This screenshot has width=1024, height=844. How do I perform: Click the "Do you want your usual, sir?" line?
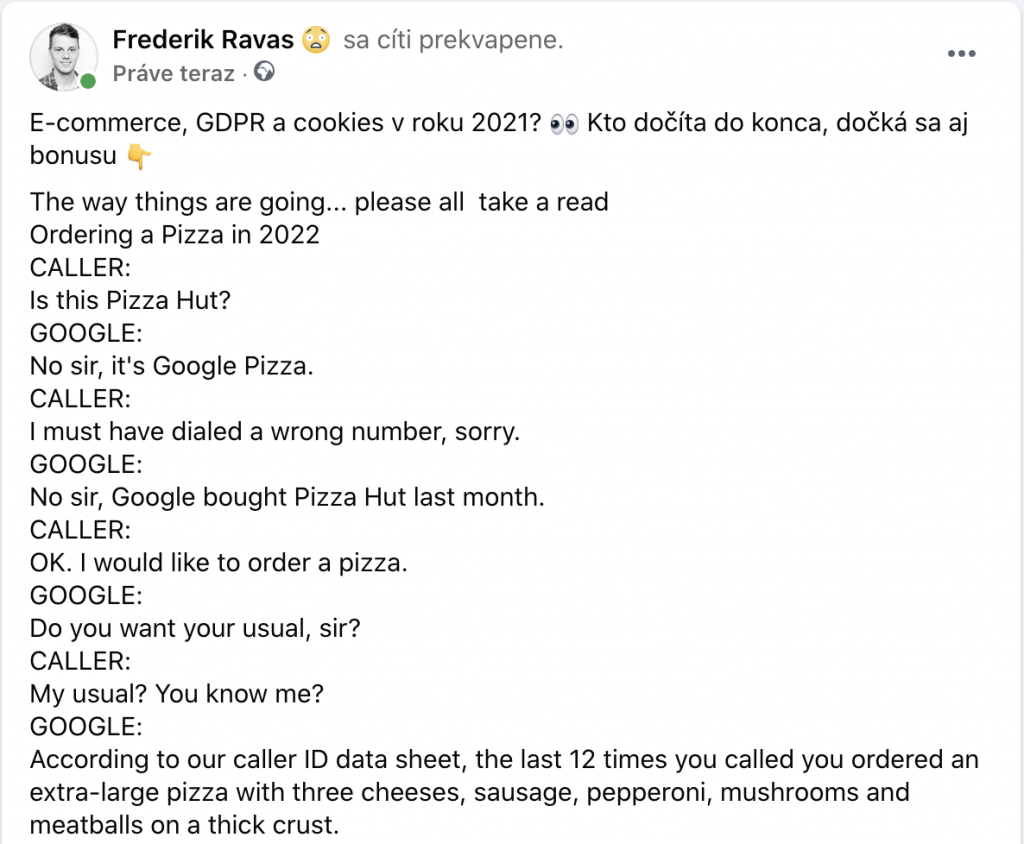click(x=195, y=628)
